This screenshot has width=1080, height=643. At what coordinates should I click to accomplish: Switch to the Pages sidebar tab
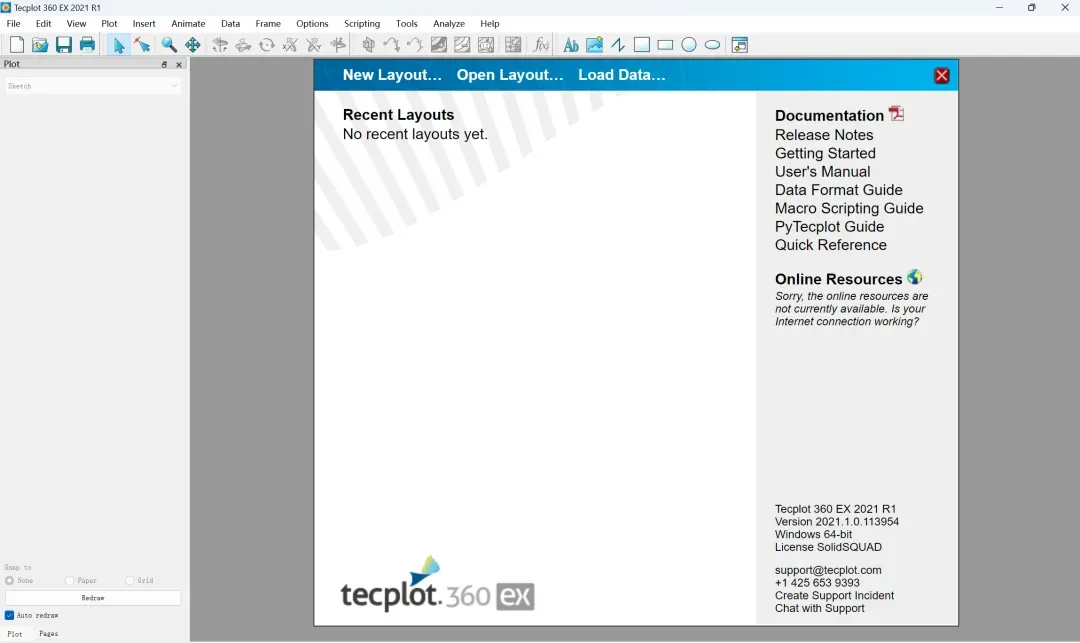(x=48, y=633)
